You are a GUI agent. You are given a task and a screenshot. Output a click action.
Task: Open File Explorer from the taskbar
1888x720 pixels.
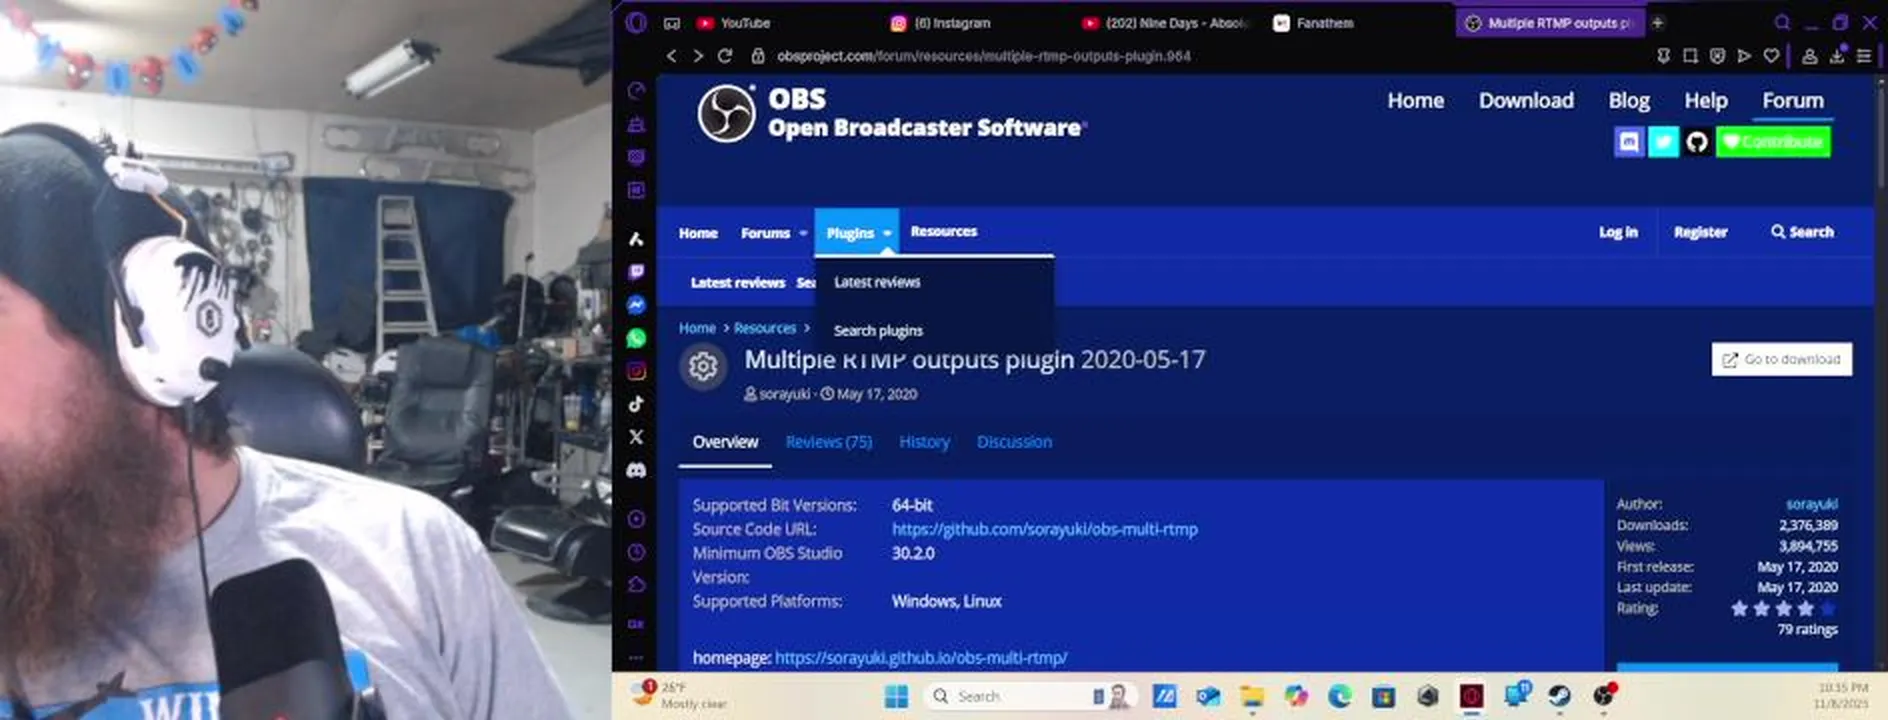(1251, 697)
